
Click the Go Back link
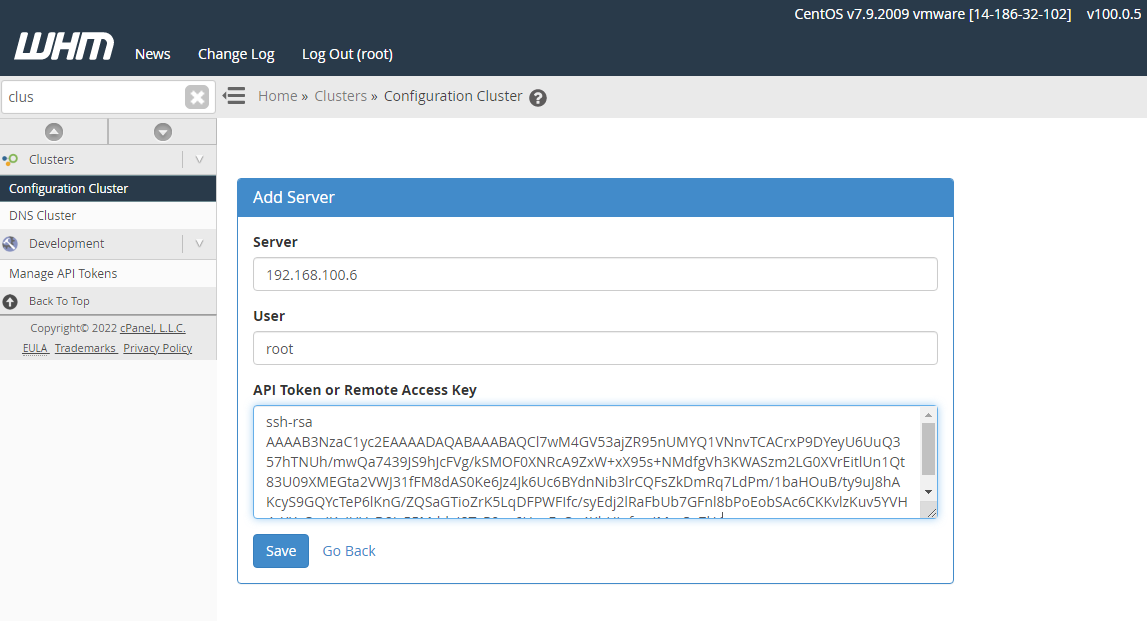click(x=349, y=551)
